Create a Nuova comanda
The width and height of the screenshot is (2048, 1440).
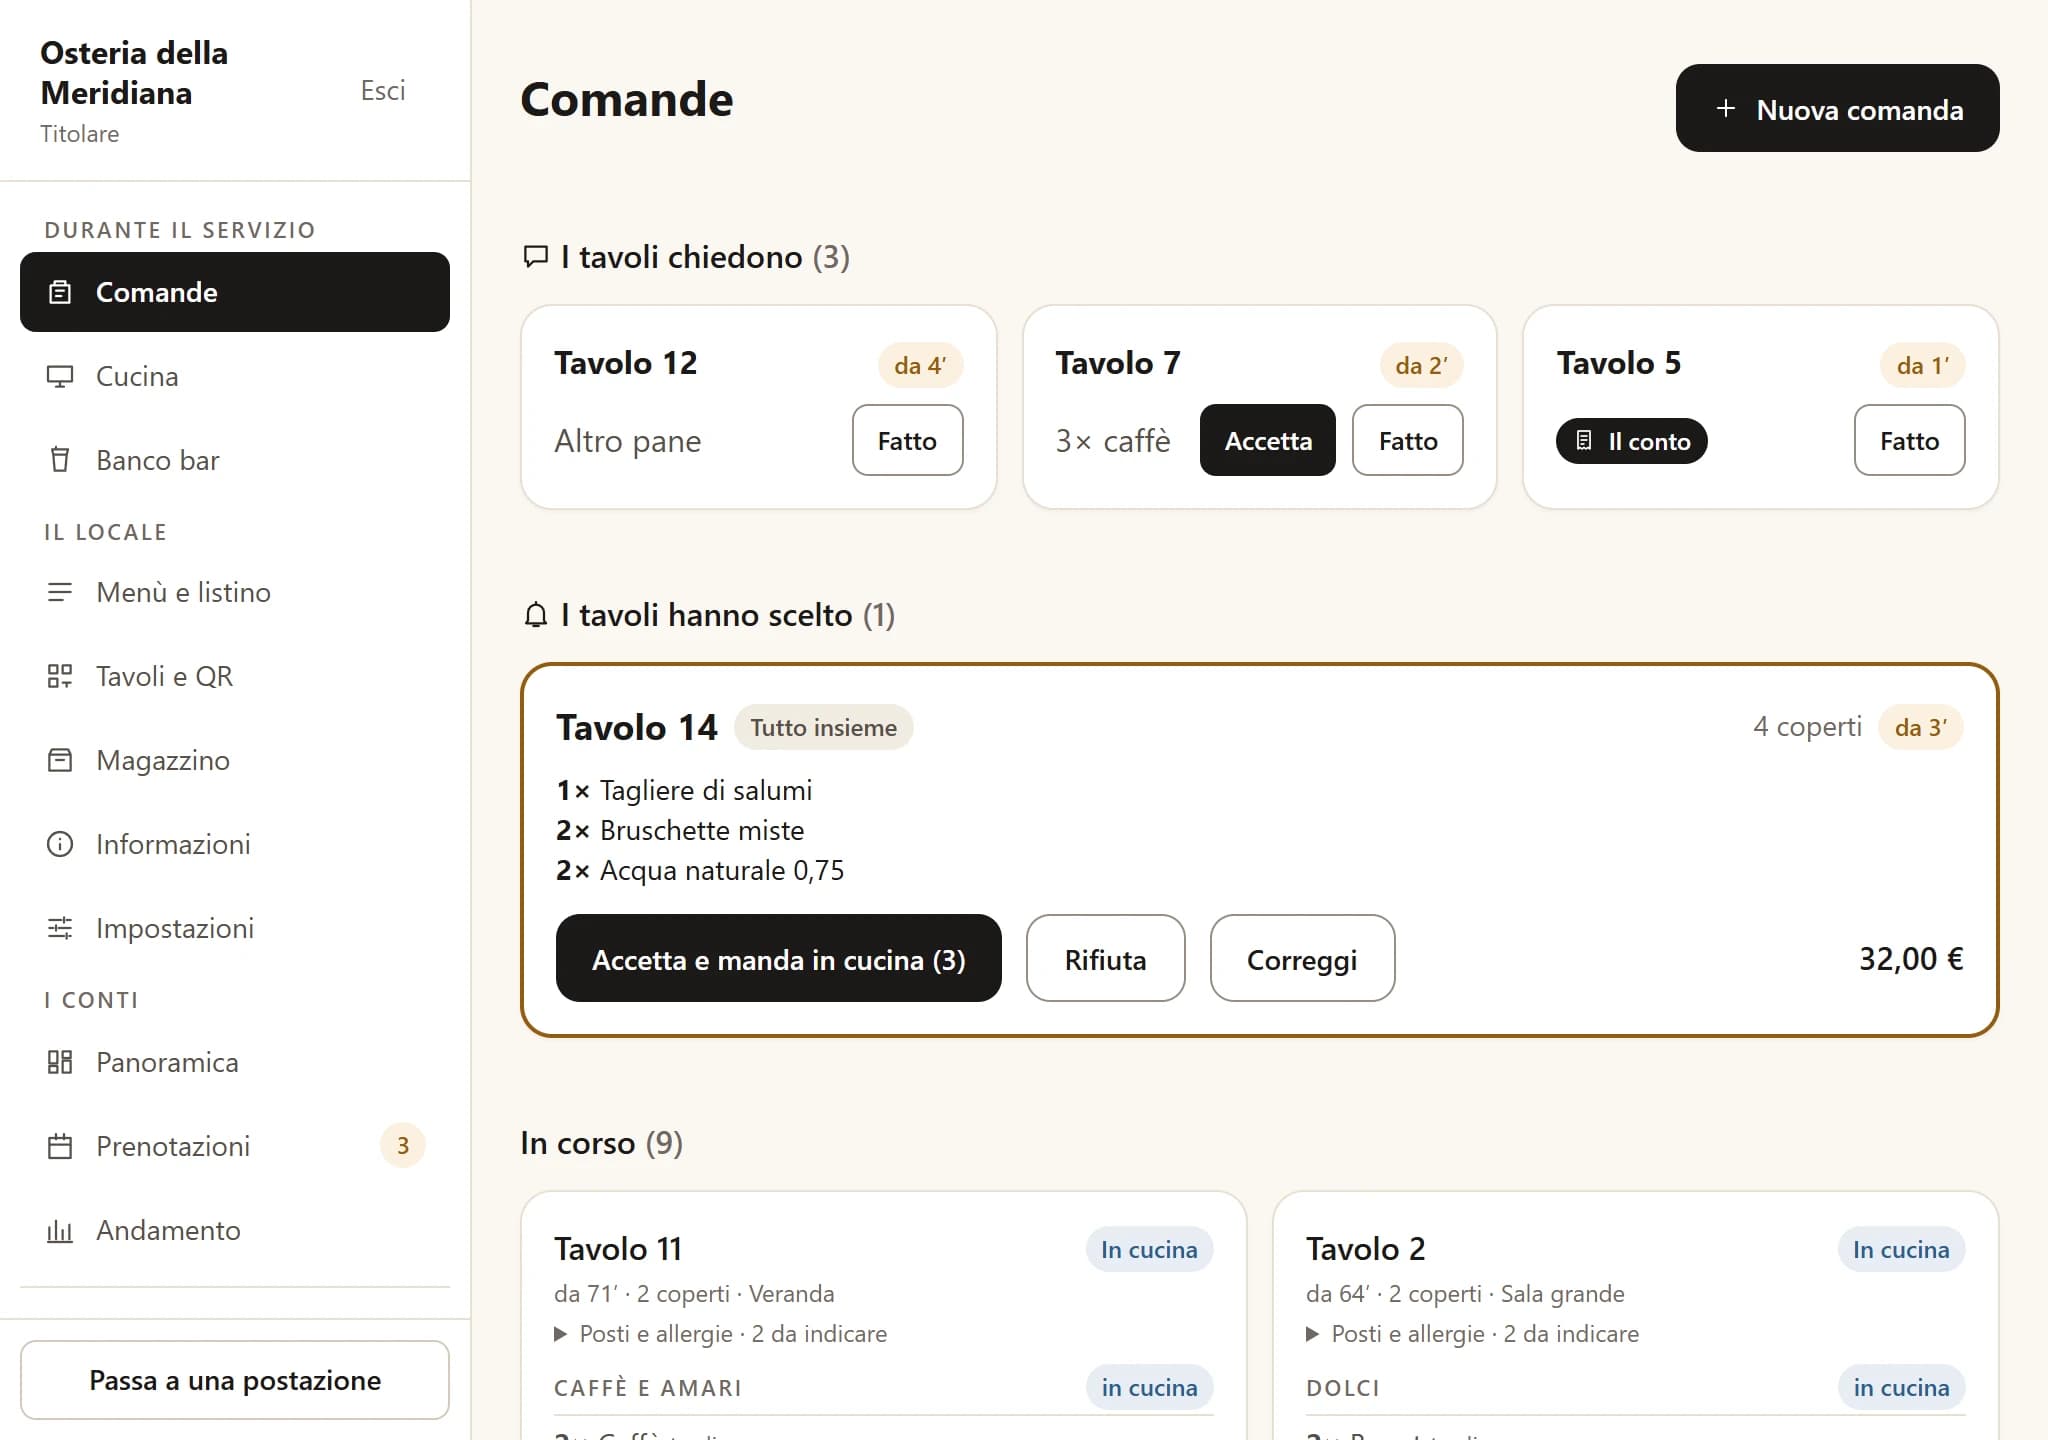pos(1837,108)
